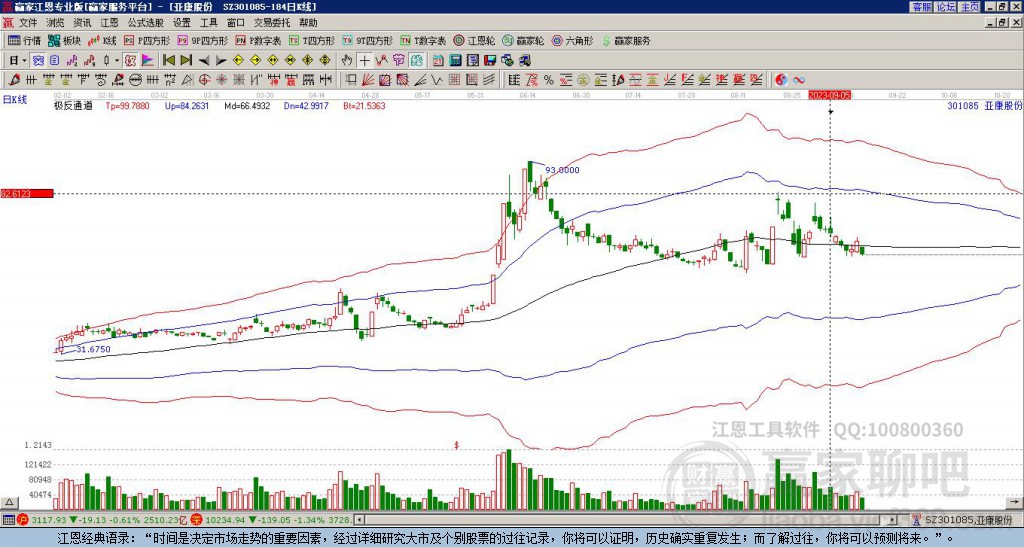
Task: Select the circled cross target tool
Action: pos(204,80)
